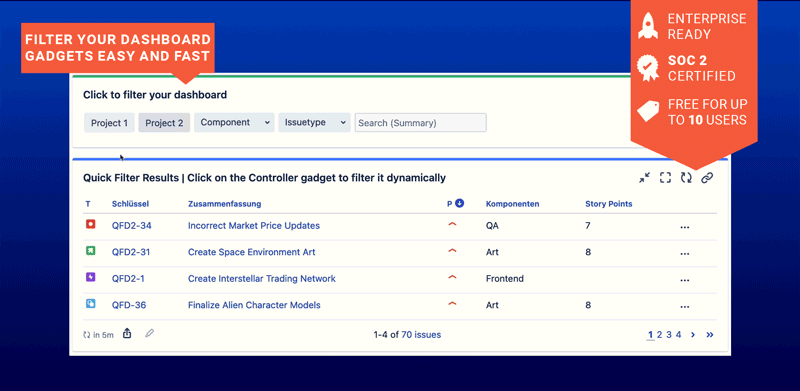Refresh the Quick Filter Results gadget
Screen dimensions: 800x391
tap(686, 178)
